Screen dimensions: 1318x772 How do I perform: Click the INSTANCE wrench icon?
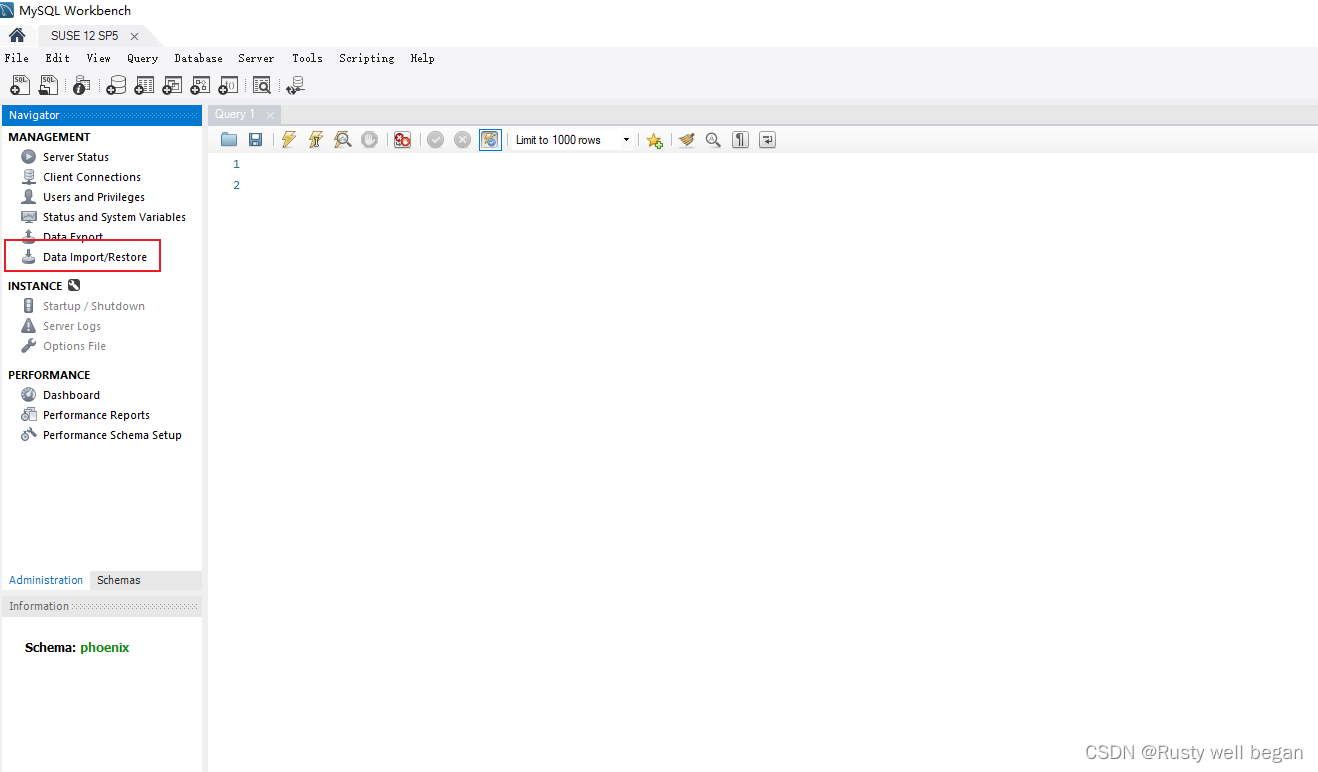click(74, 286)
